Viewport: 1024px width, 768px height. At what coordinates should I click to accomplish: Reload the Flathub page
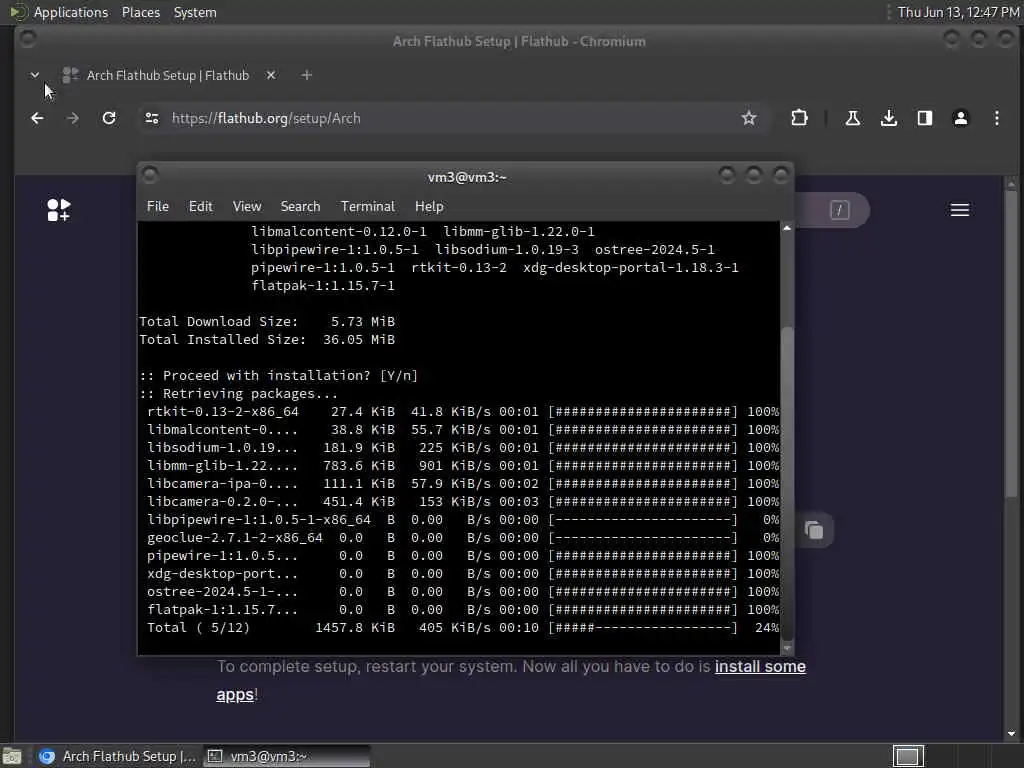point(109,118)
